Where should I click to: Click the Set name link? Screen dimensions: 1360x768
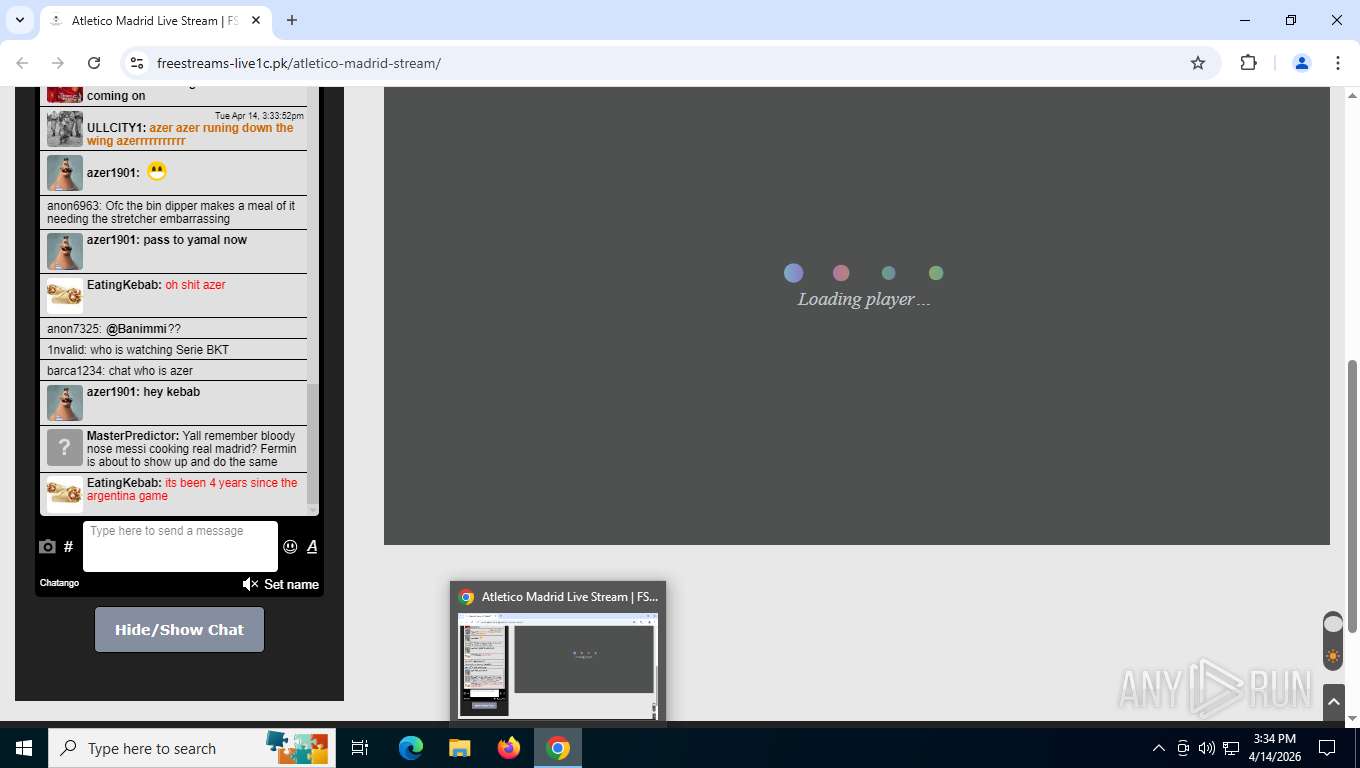point(291,584)
